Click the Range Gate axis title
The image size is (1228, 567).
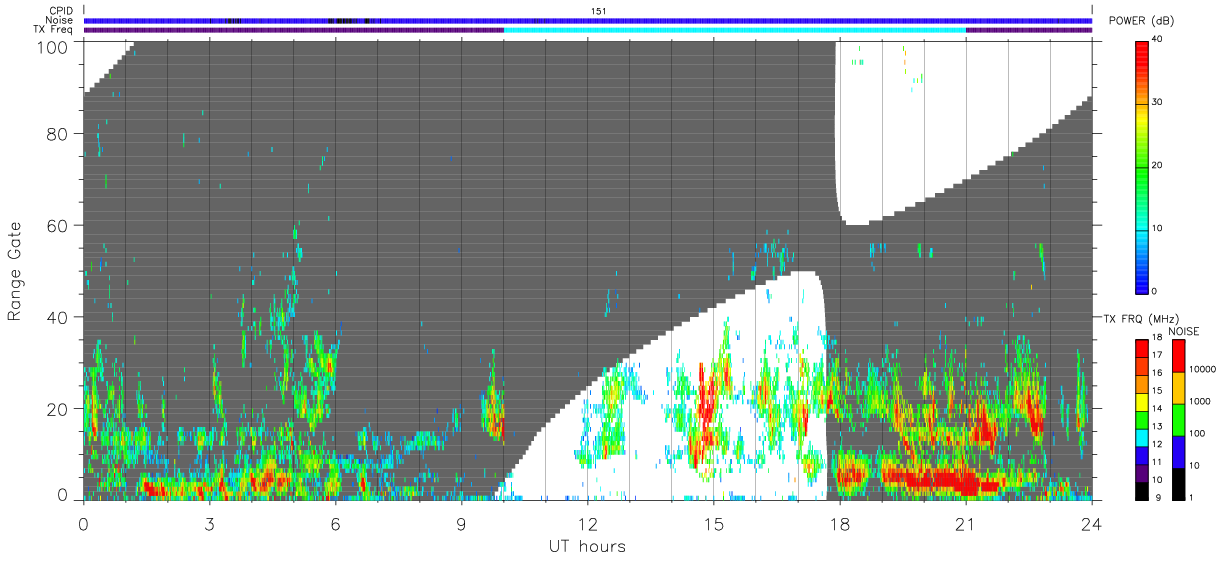15,271
